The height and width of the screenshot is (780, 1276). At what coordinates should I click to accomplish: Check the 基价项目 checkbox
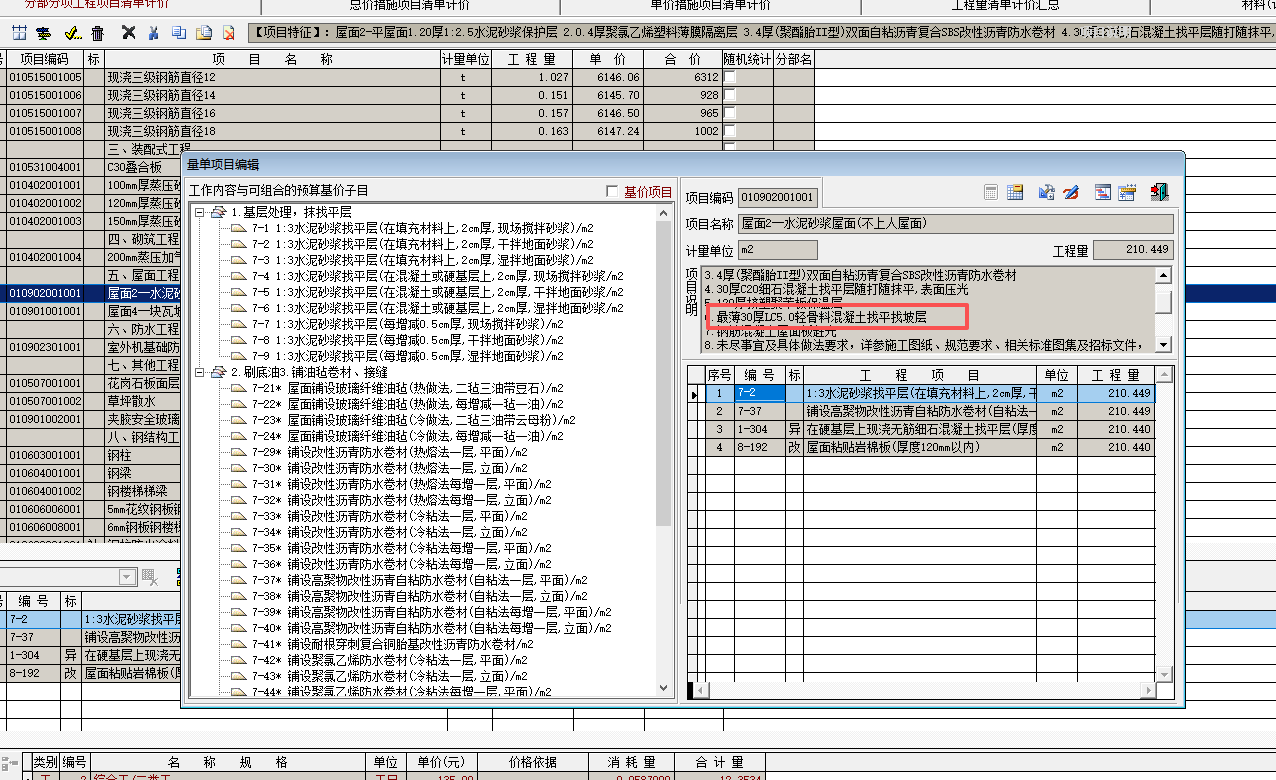click(x=612, y=191)
